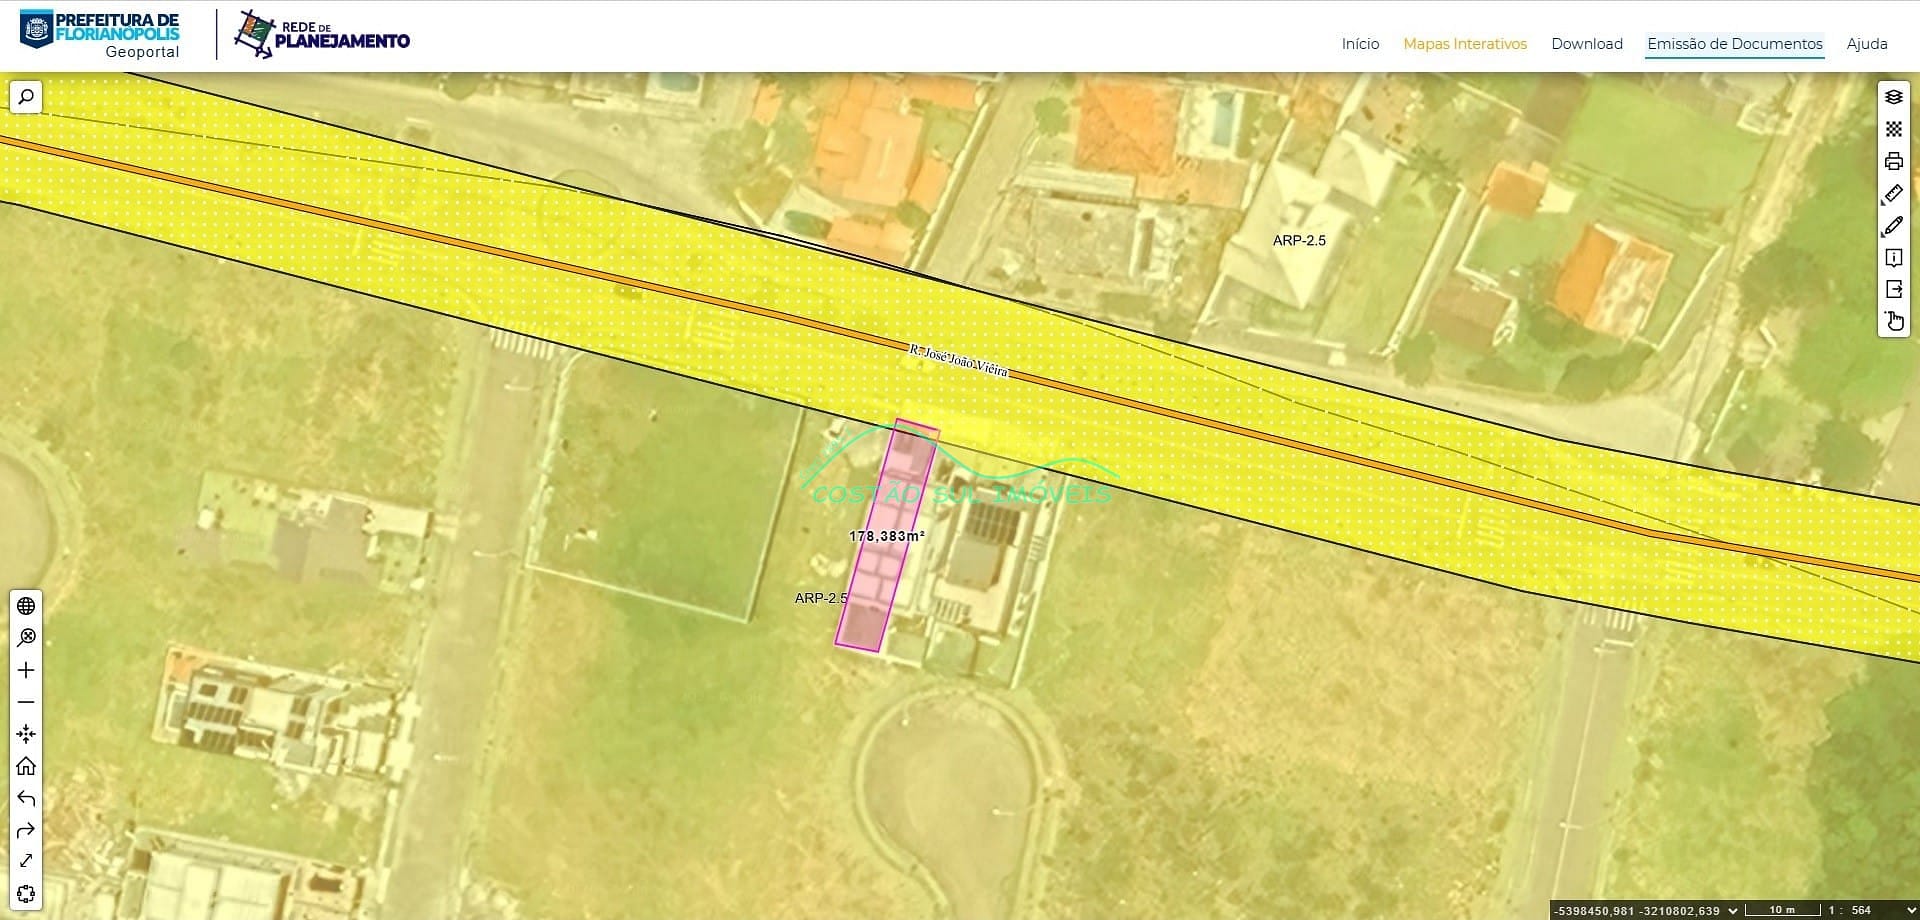Image resolution: width=1920 pixels, height=920 pixels.
Task: Click the export arrow icon
Action: (x=1893, y=290)
